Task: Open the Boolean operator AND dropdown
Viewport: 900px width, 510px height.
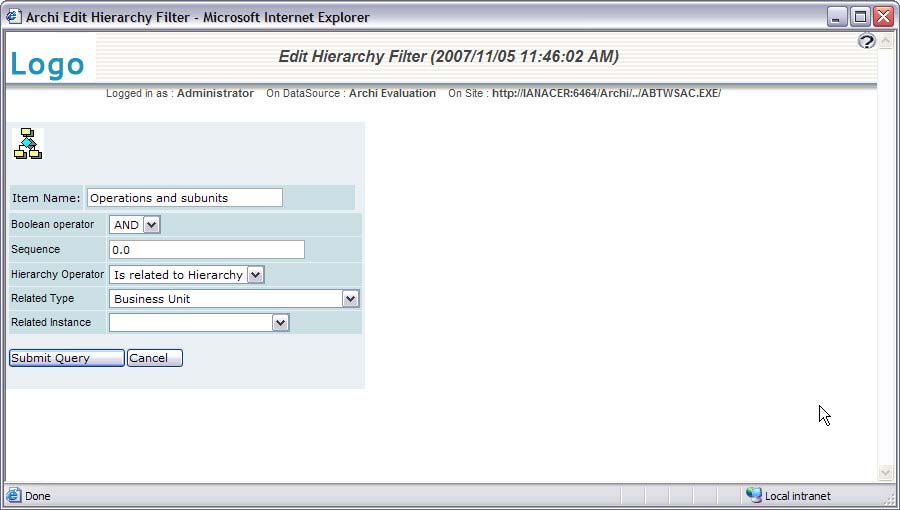Action: pyautogui.click(x=151, y=225)
